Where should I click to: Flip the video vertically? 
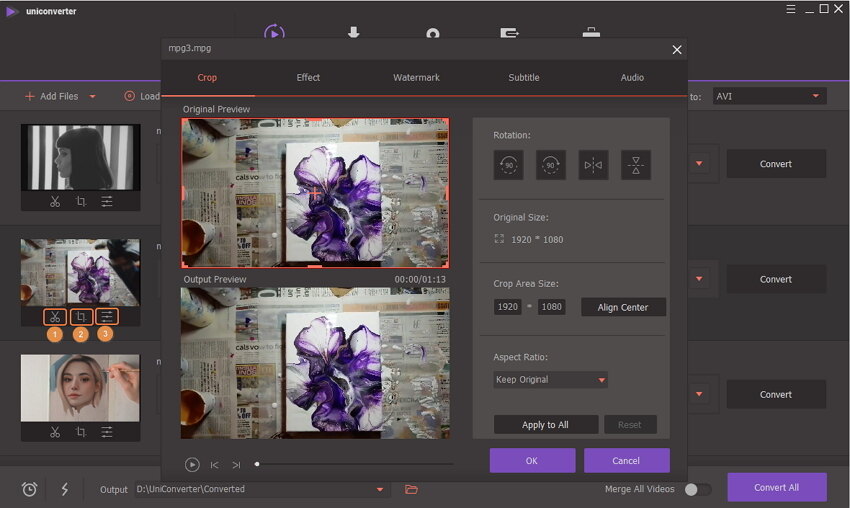pyautogui.click(x=636, y=165)
